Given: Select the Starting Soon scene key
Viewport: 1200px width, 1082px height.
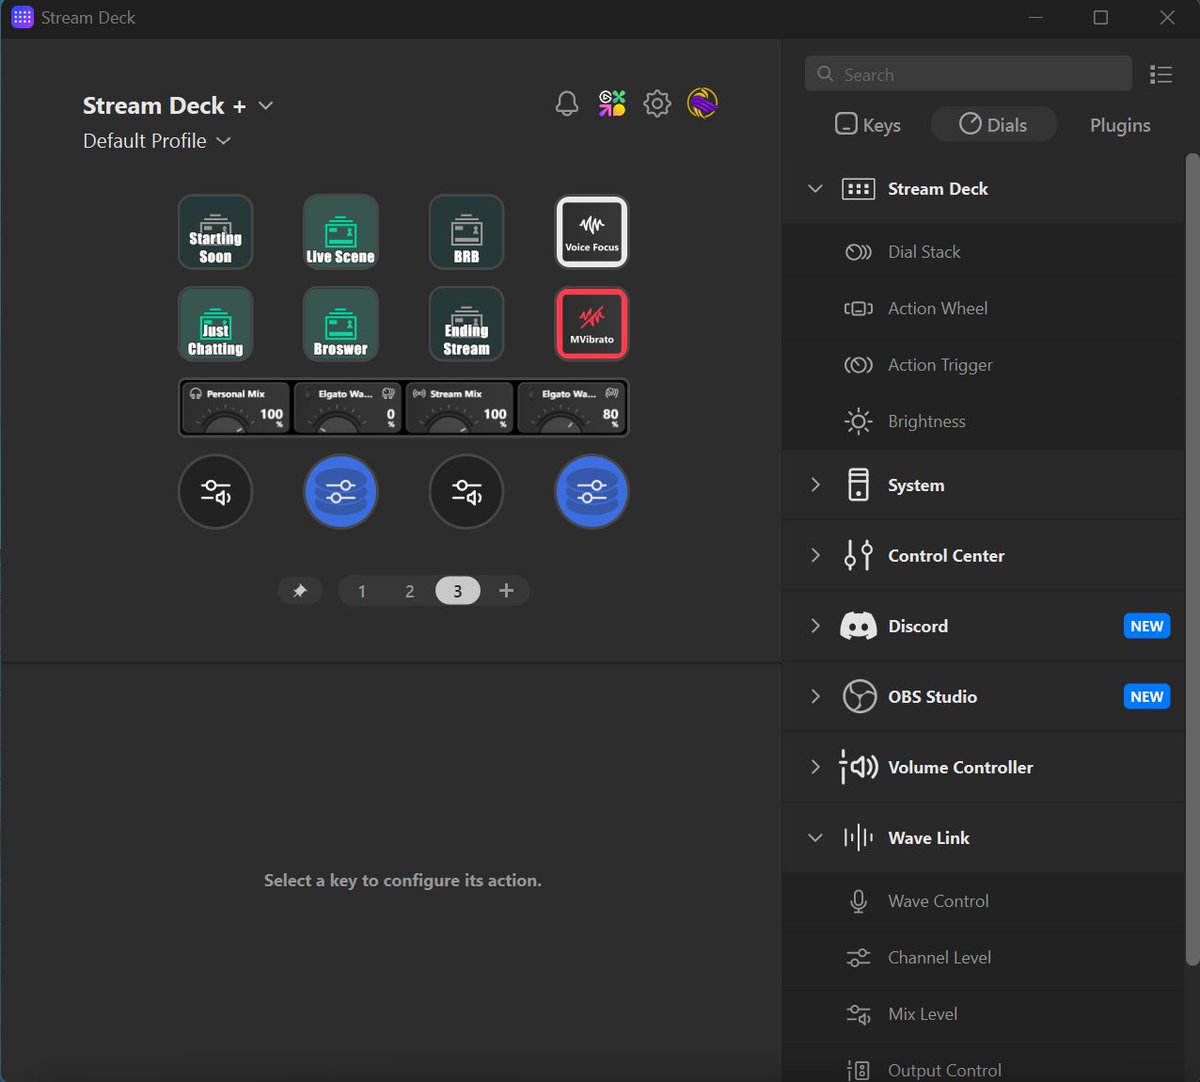Looking at the screenshot, I should (215, 232).
